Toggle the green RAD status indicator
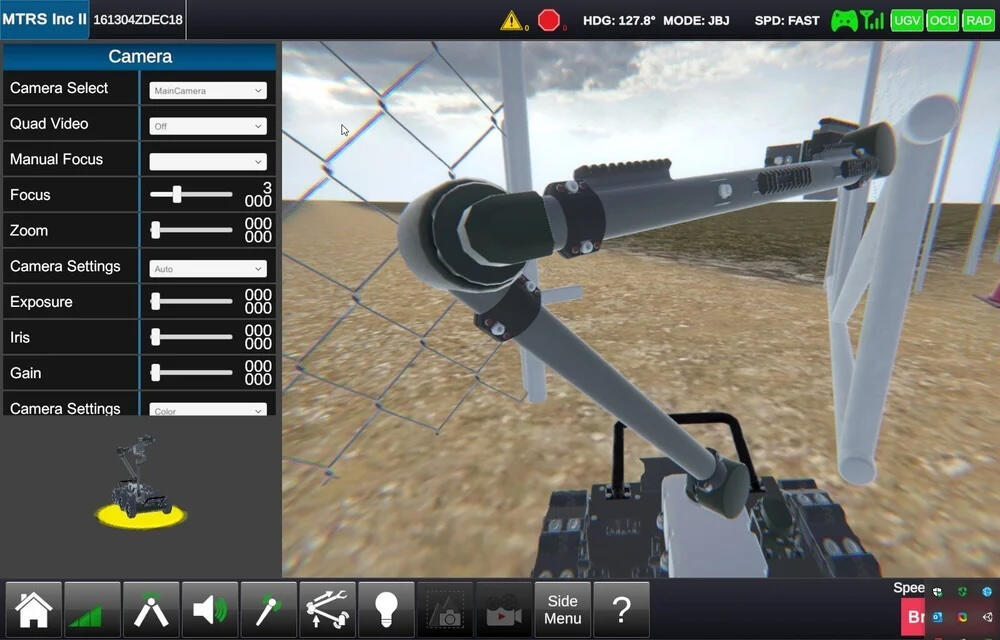The image size is (1000, 640). [978, 20]
